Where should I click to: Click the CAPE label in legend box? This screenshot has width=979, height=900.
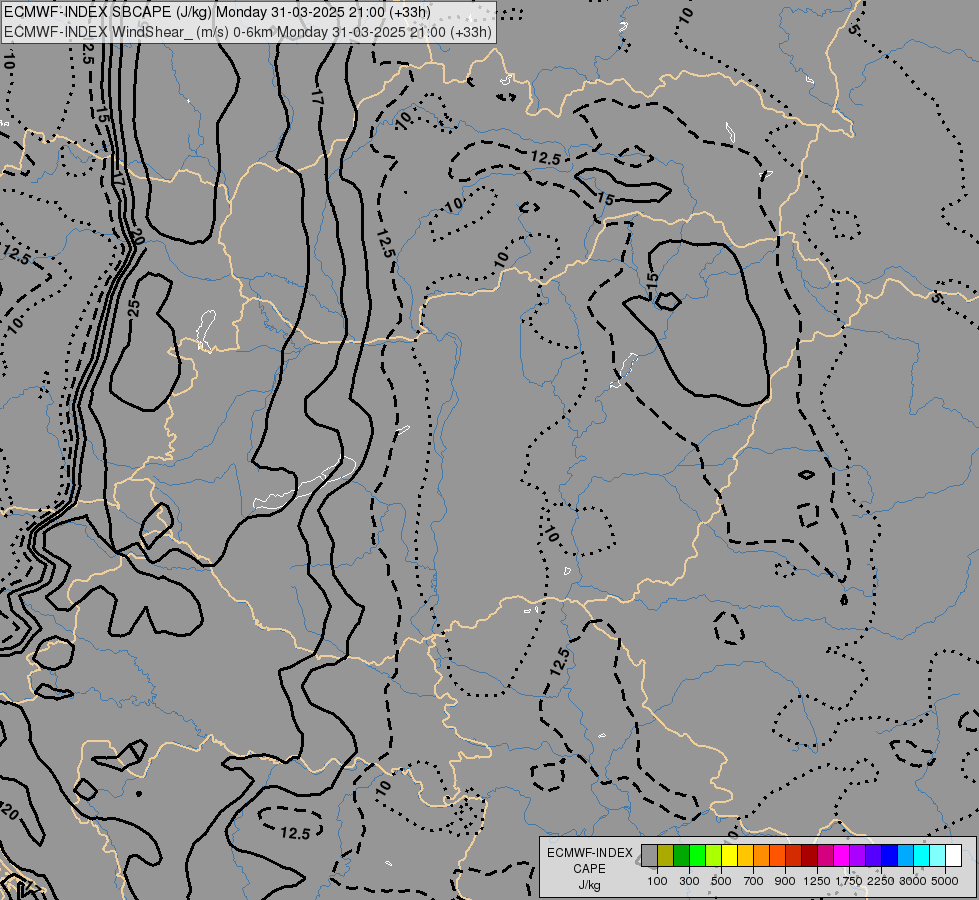pos(589,869)
